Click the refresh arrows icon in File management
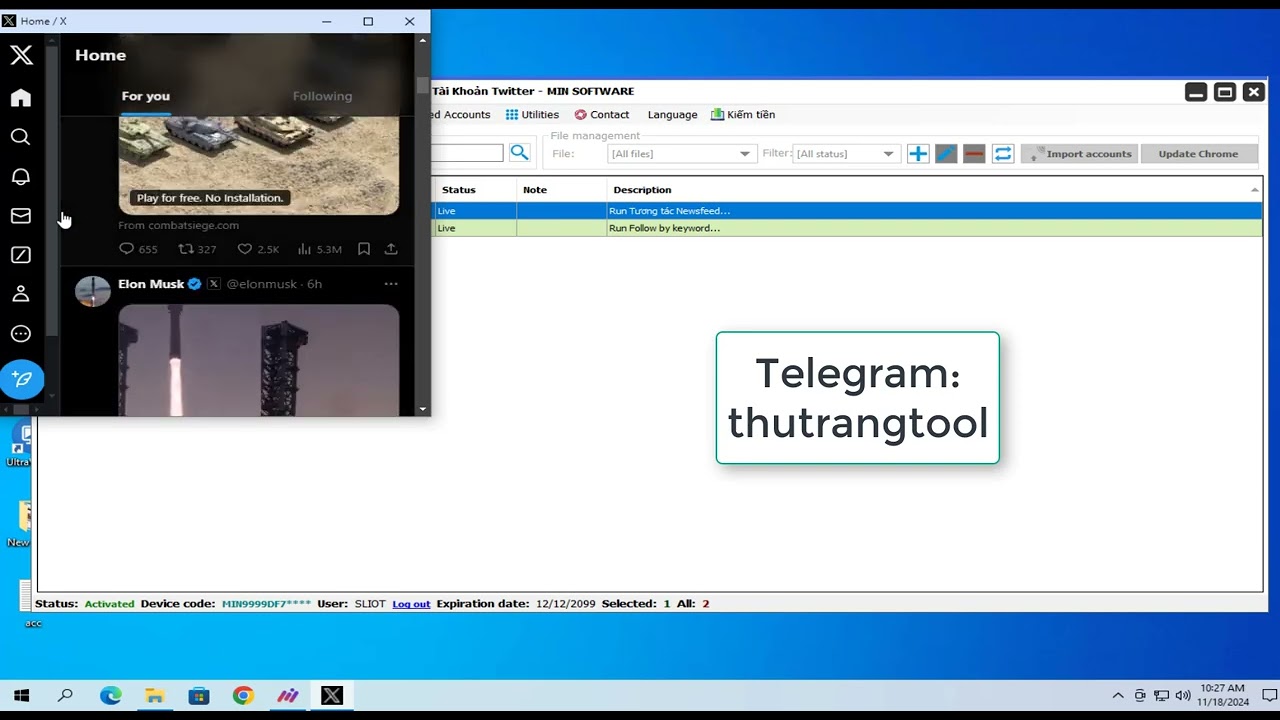 (x=1003, y=154)
